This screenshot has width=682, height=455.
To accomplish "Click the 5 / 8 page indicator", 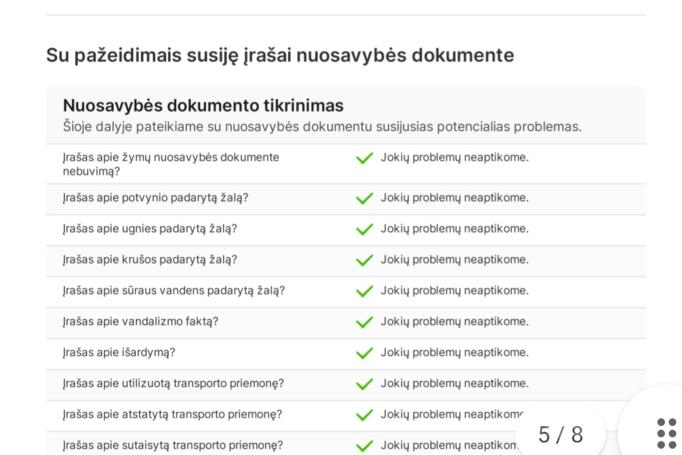I will [560, 434].
